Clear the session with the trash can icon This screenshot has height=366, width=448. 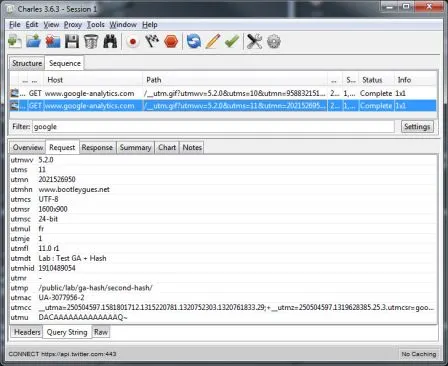coord(91,42)
